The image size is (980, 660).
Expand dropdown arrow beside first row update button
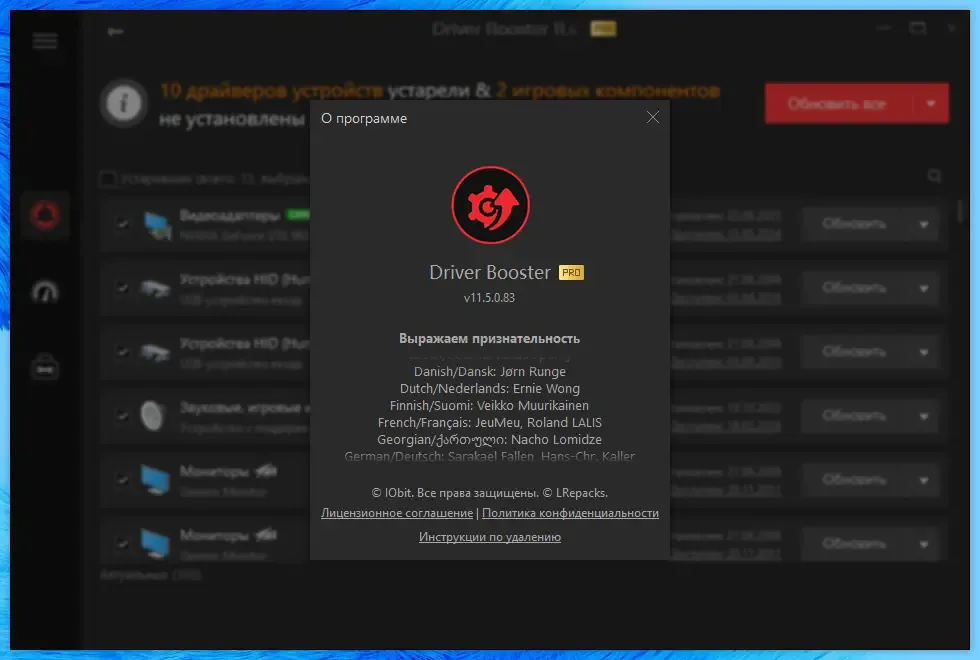click(x=924, y=224)
